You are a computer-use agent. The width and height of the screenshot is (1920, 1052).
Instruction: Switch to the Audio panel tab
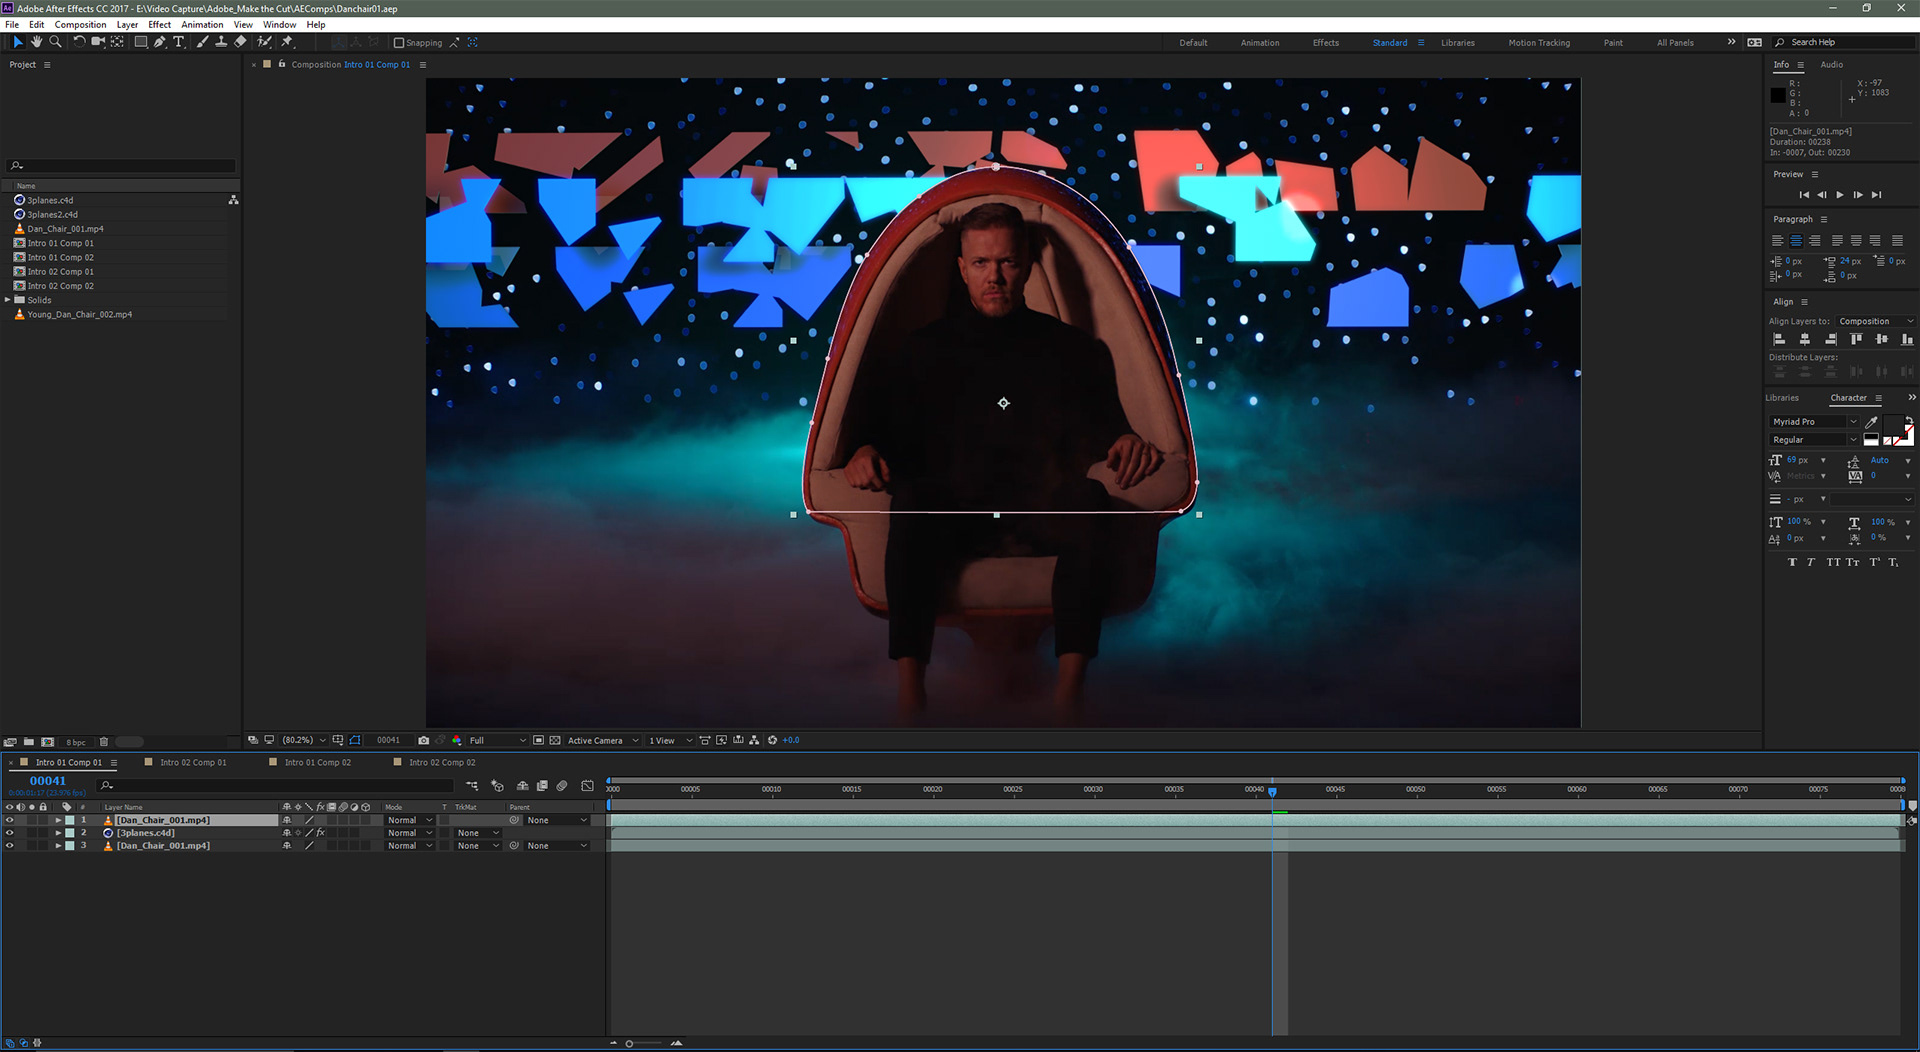click(x=1832, y=65)
